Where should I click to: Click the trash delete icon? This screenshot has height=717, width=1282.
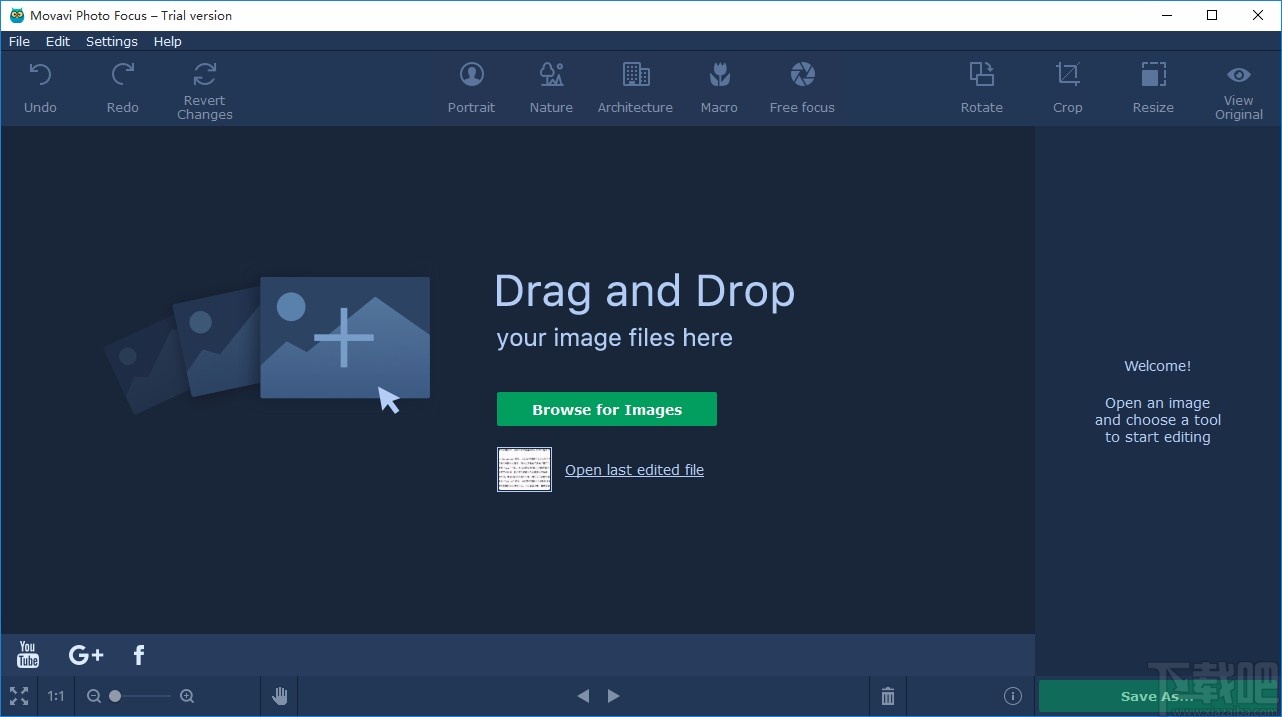[888, 696]
